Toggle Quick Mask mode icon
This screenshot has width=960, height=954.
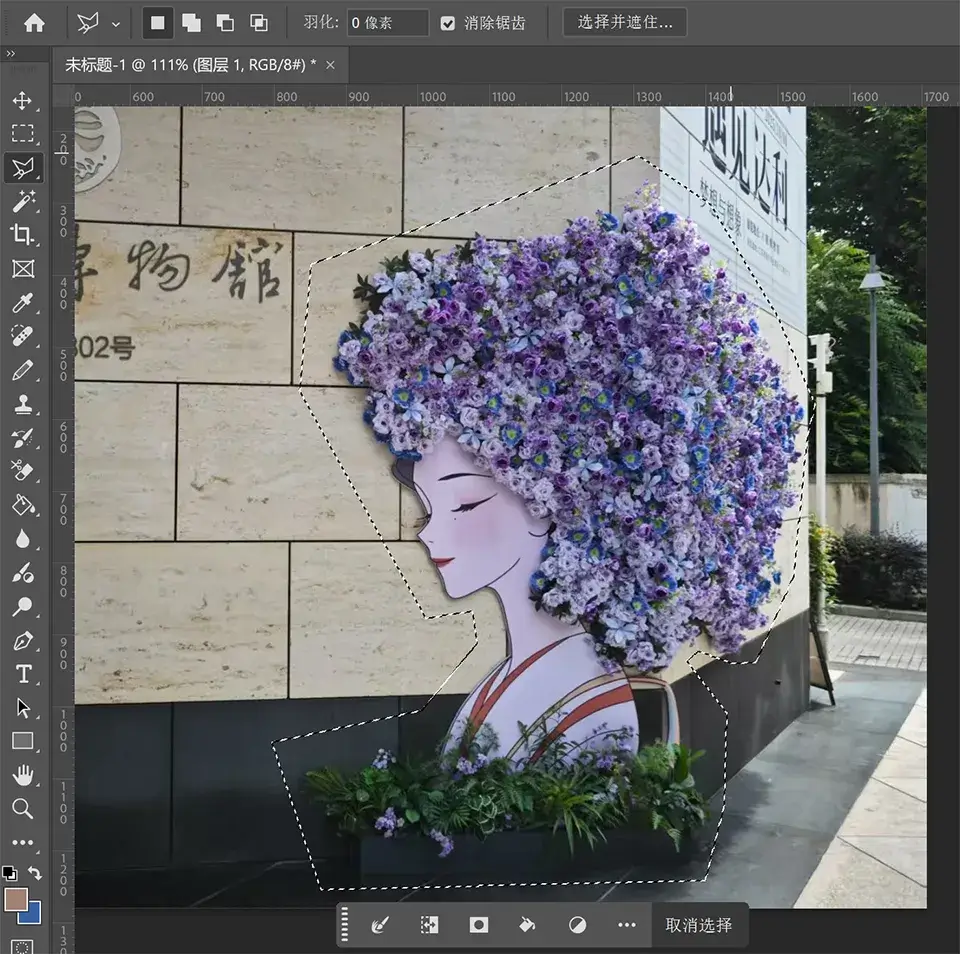click(x=22, y=946)
